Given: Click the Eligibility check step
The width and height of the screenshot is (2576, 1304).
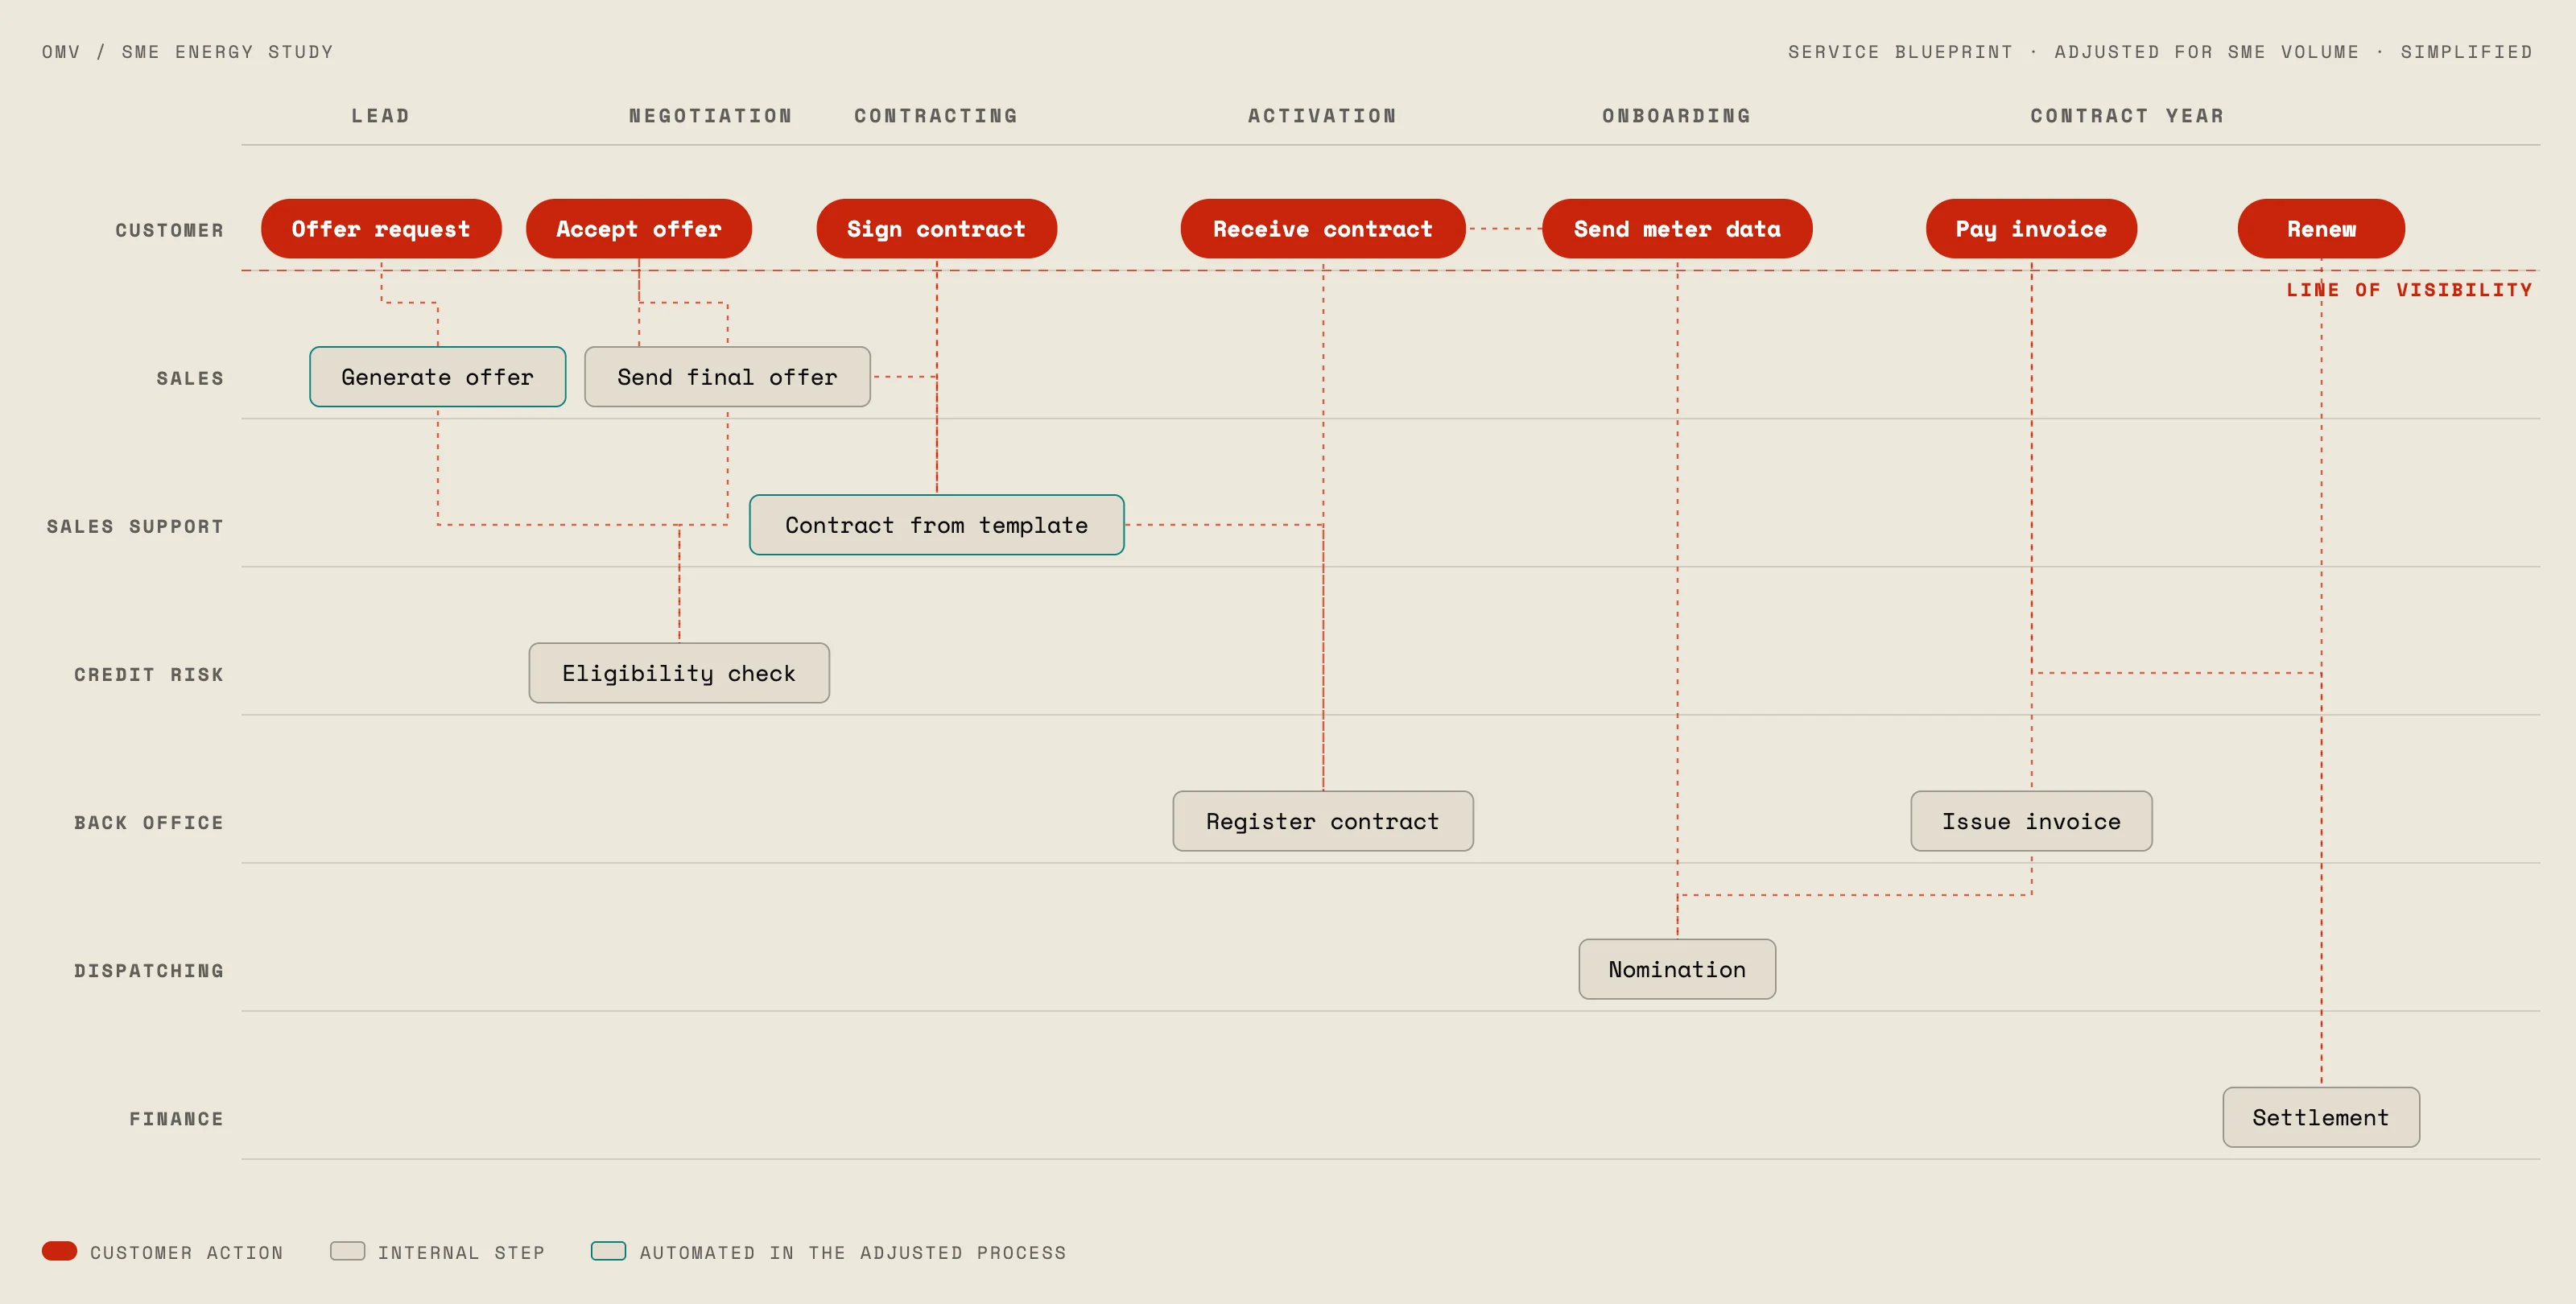Looking at the screenshot, I should (679, 673).
